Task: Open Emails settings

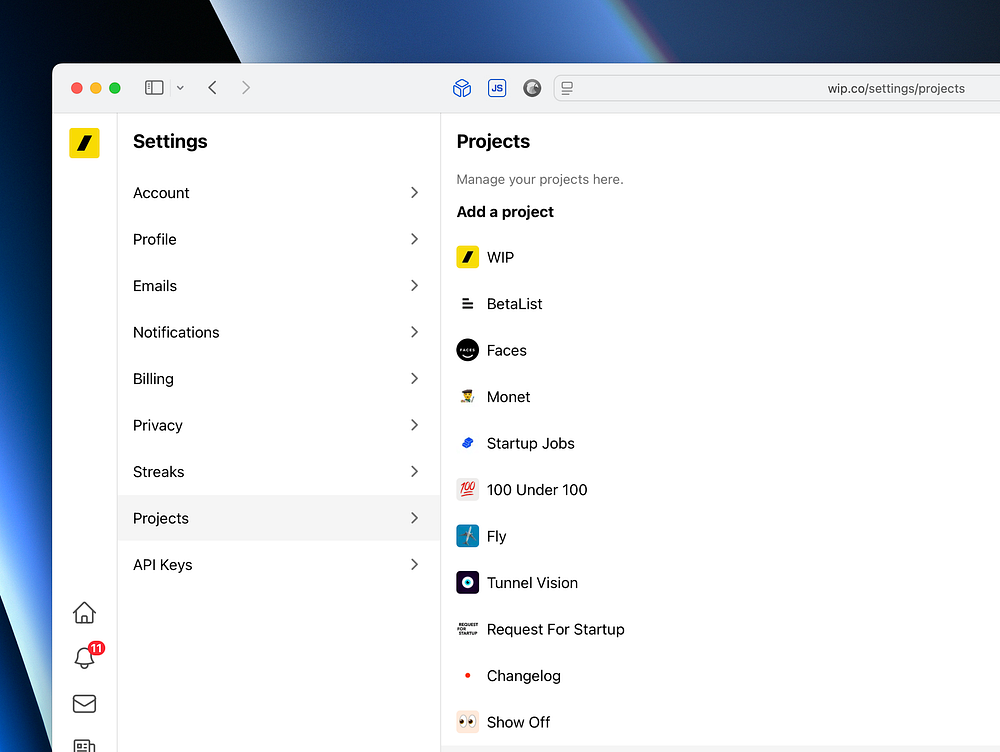Action: click(x=279, y=286)
